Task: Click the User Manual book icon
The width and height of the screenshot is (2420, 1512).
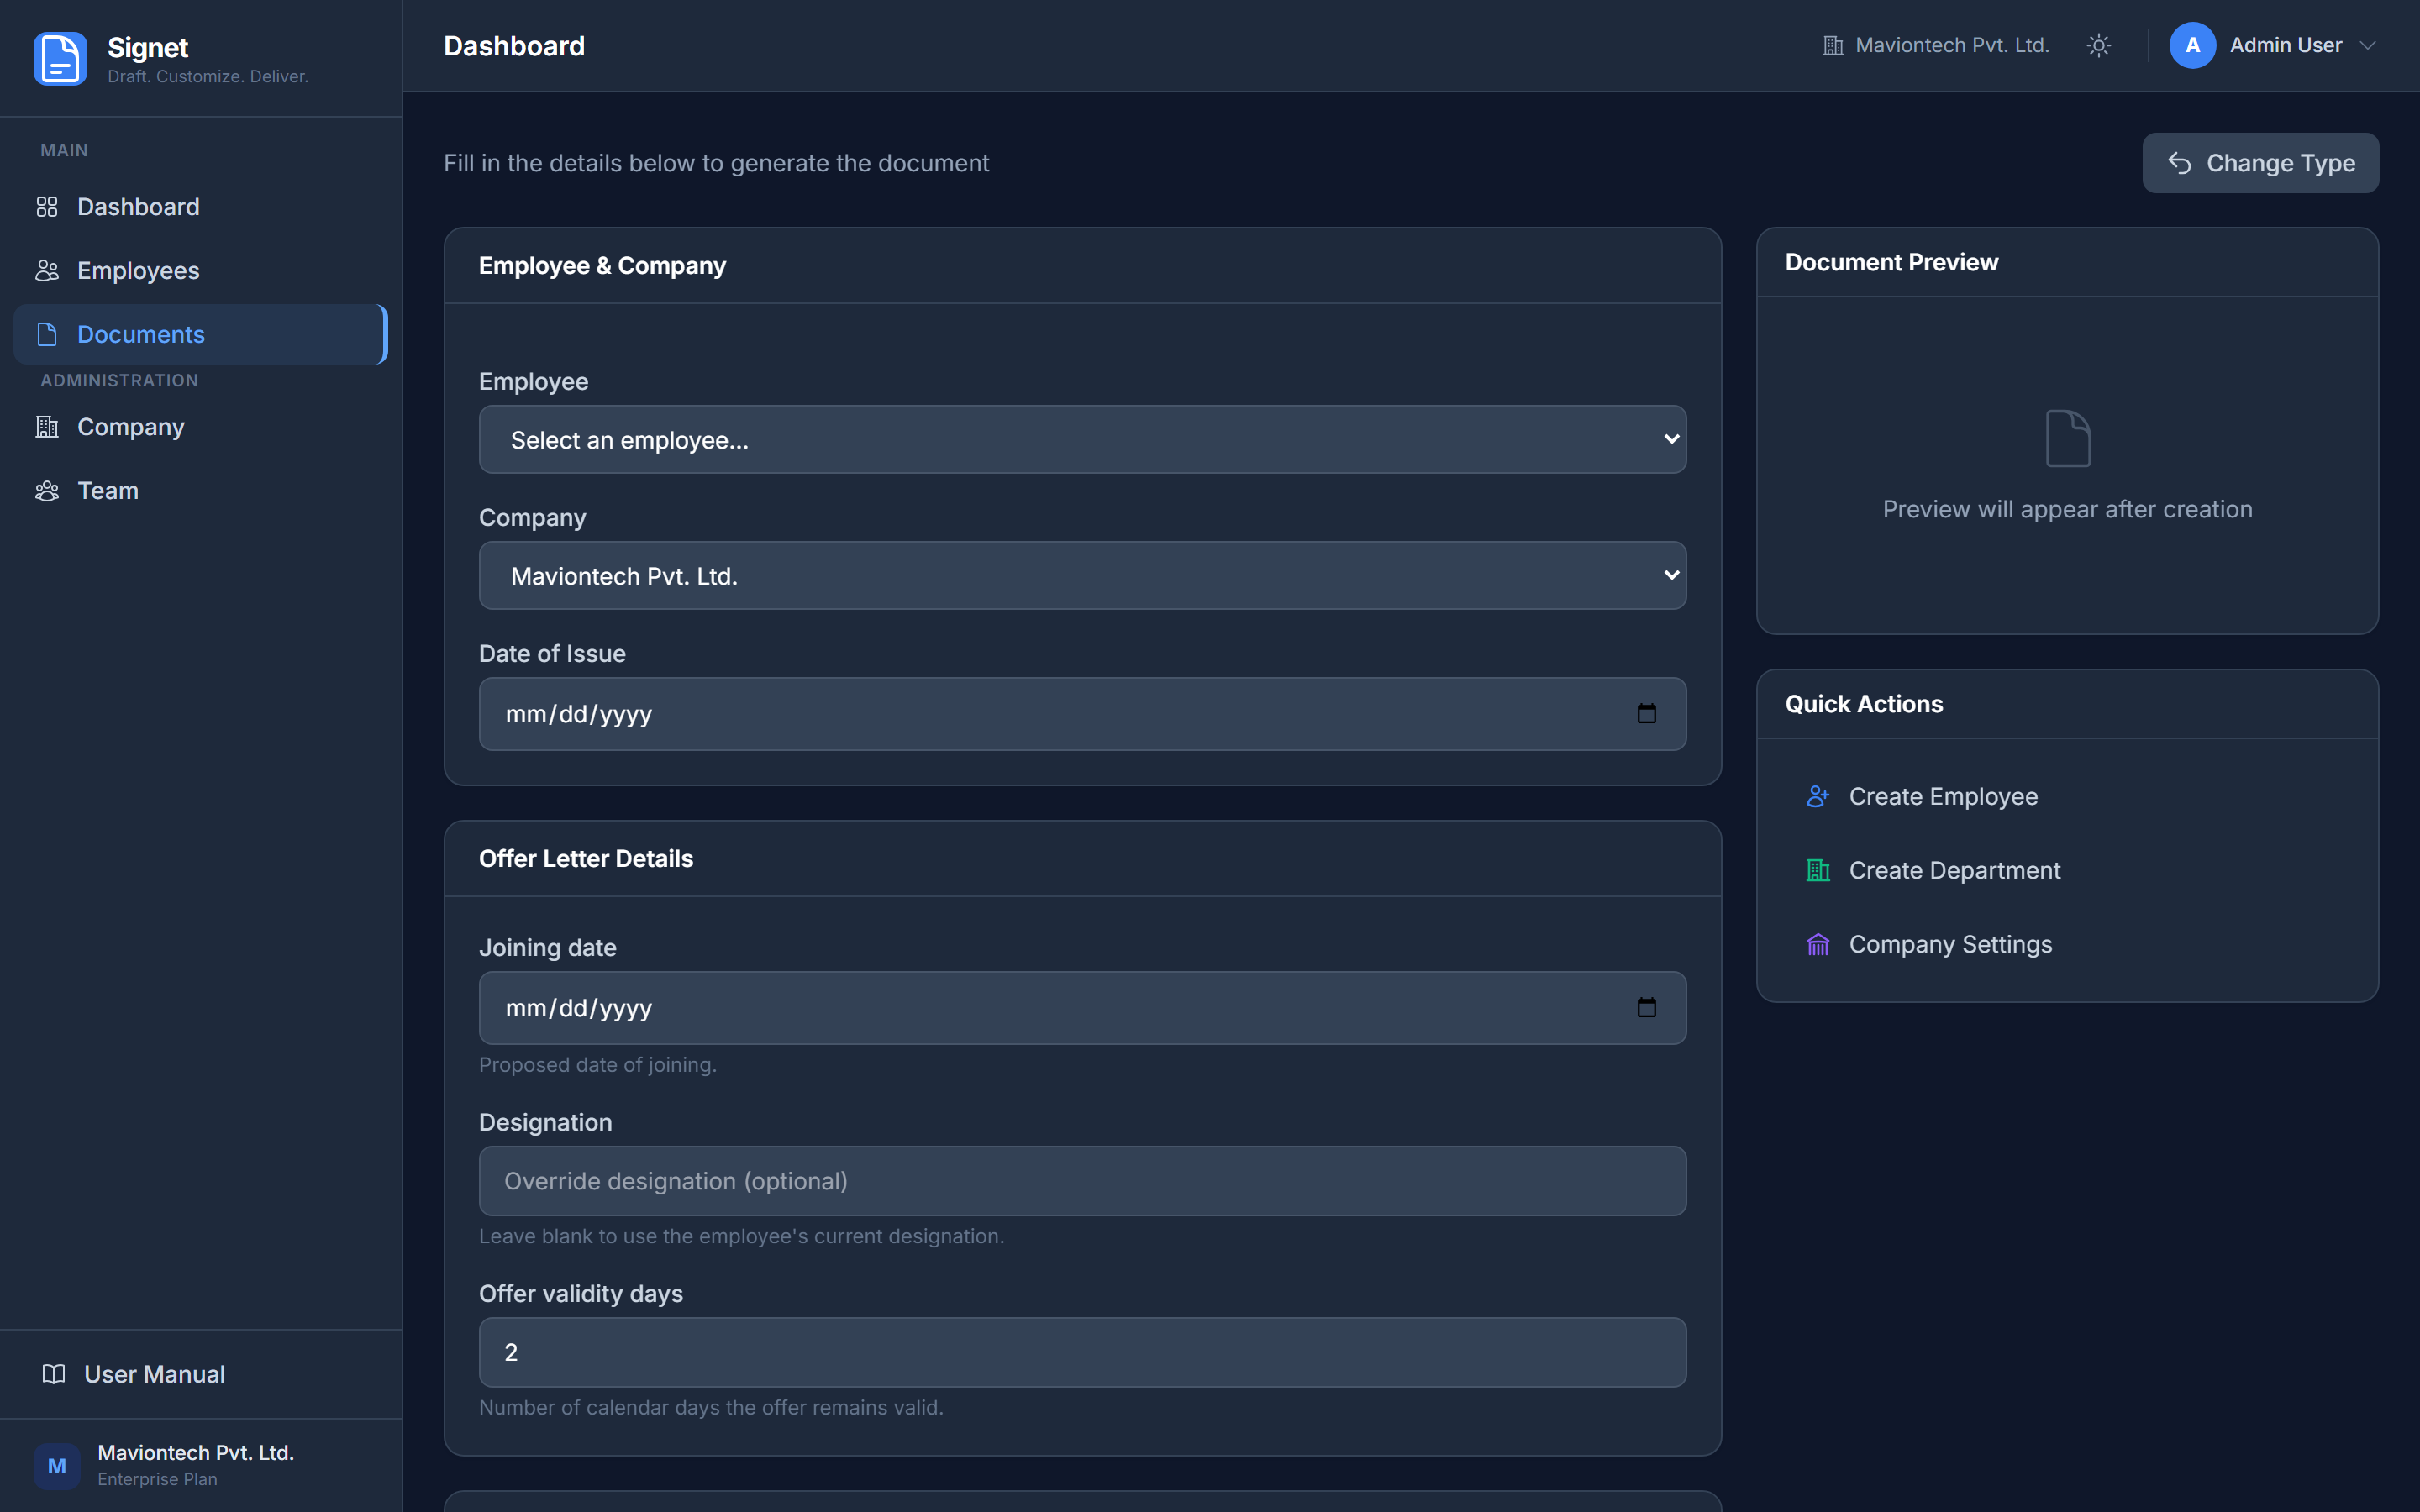Action: tap(54, 1374)
